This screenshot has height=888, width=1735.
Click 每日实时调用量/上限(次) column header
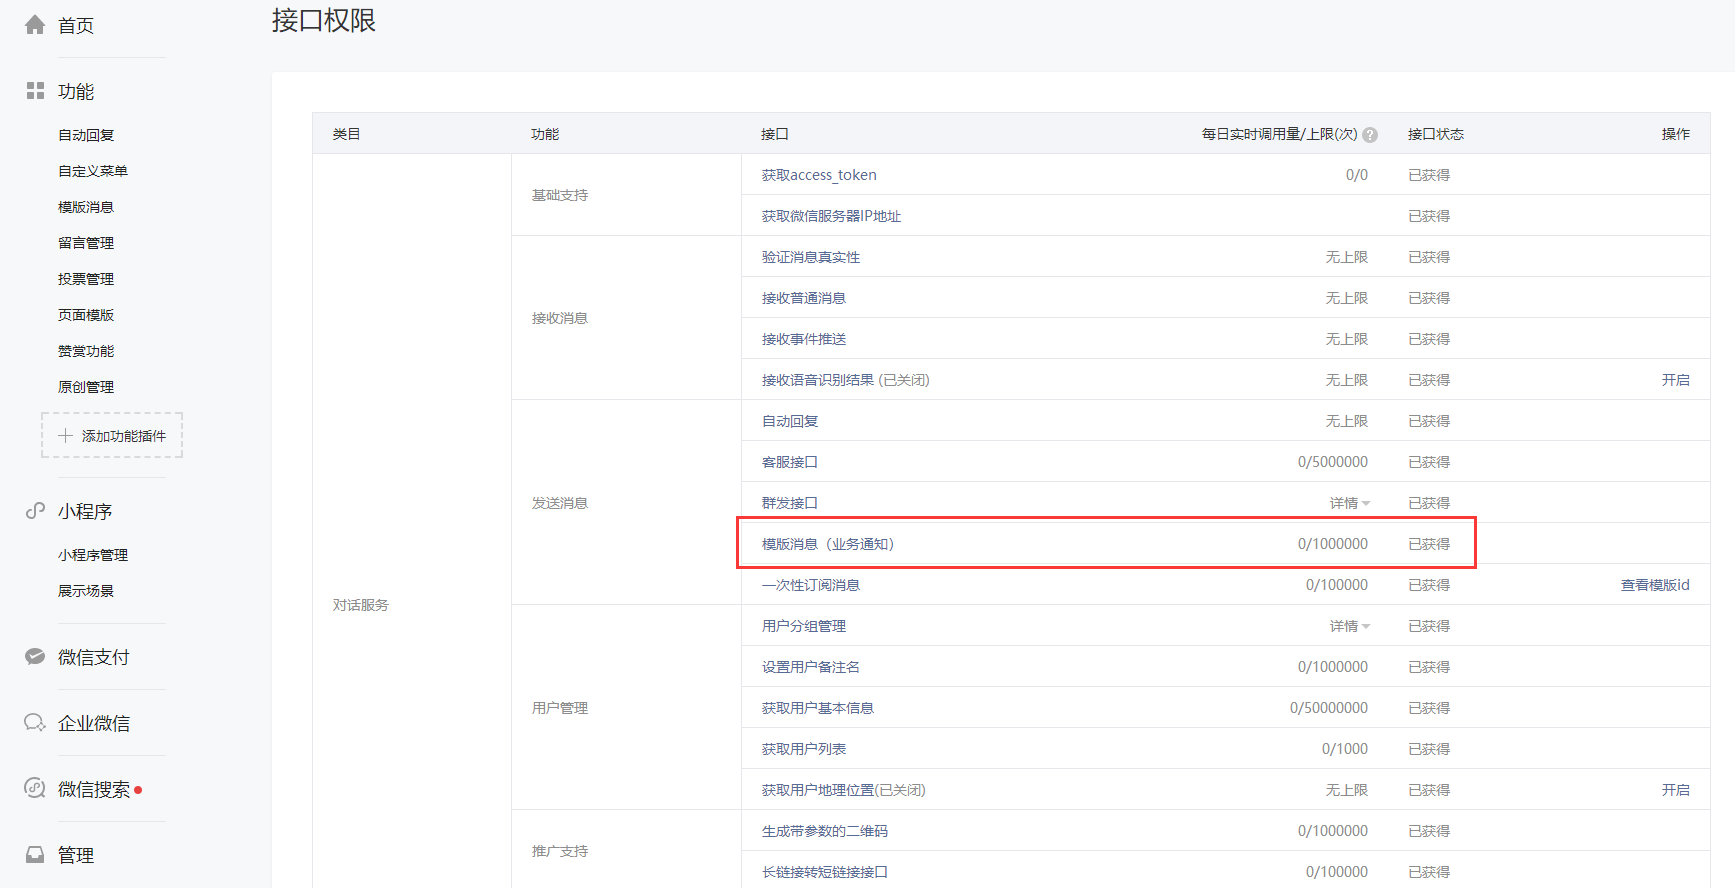[1279, 134]
